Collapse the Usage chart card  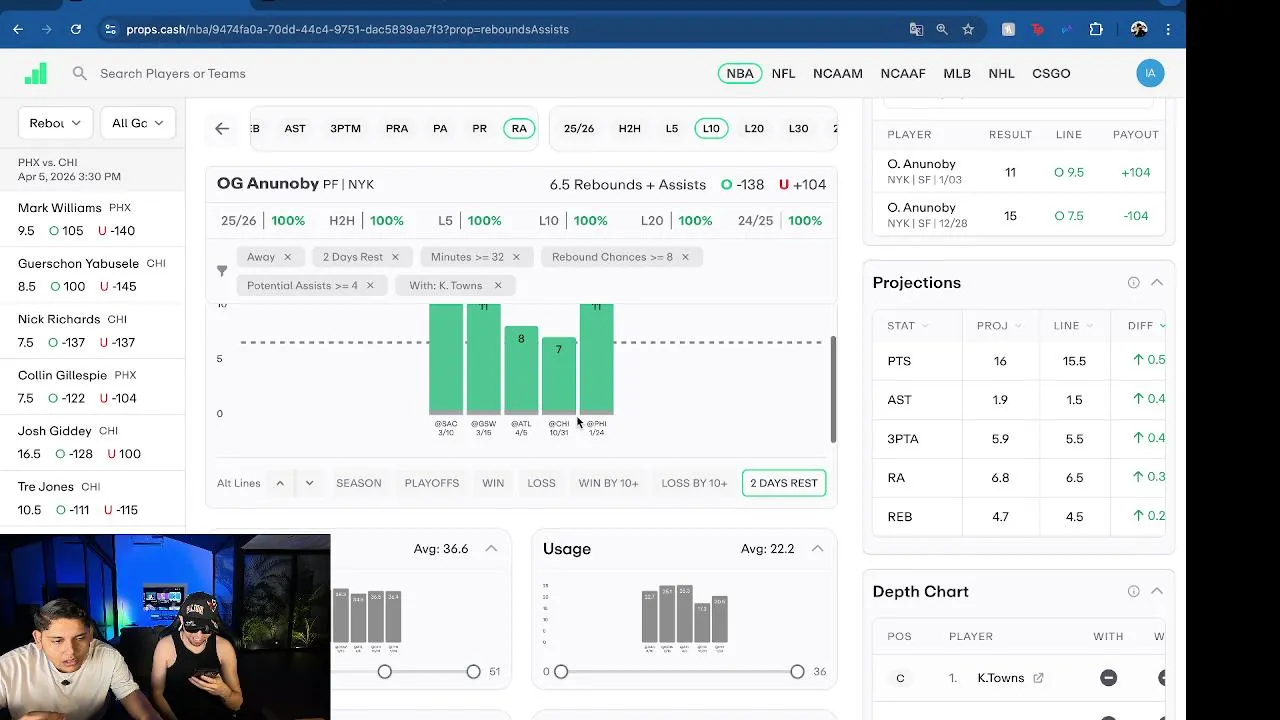pos(817,548)
